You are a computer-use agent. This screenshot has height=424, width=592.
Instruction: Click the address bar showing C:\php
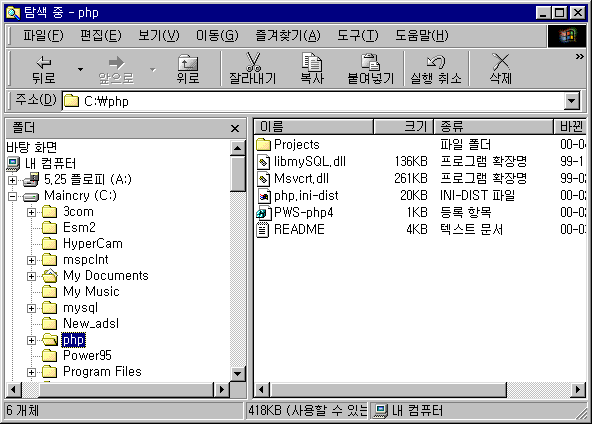[313, 101]
